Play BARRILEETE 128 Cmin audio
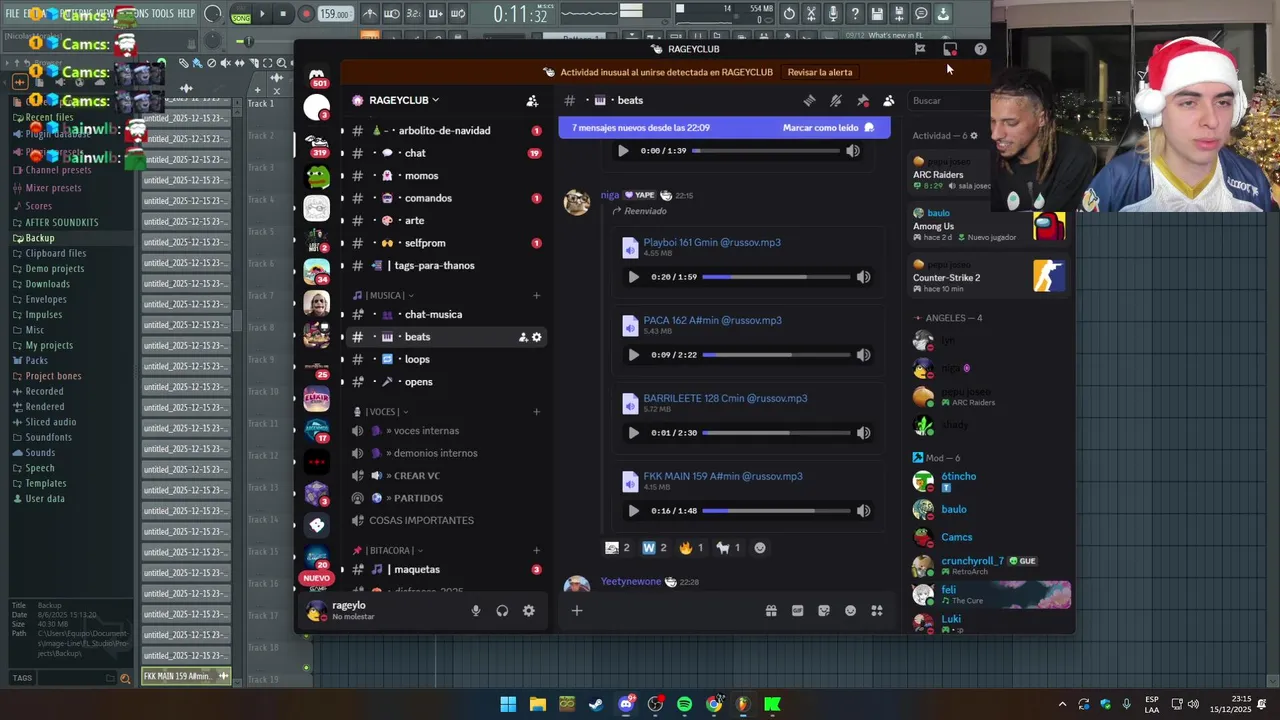1280x720 pixels. tap(633, 433)
